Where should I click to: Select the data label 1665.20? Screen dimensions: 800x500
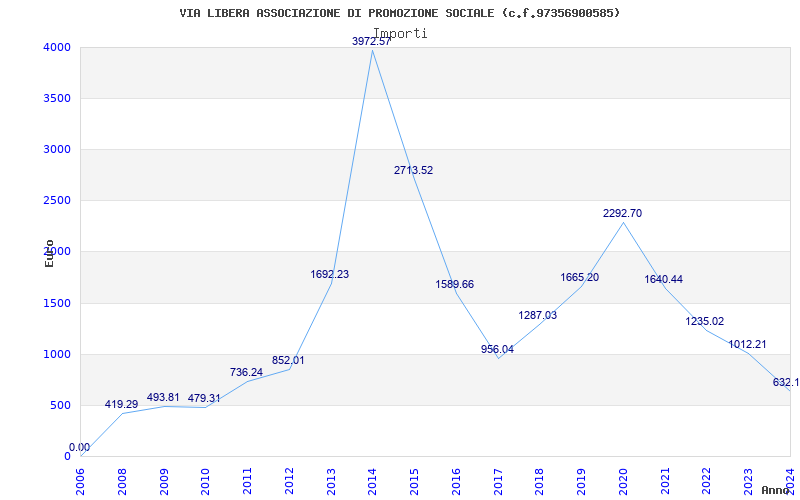coord(580,278)
